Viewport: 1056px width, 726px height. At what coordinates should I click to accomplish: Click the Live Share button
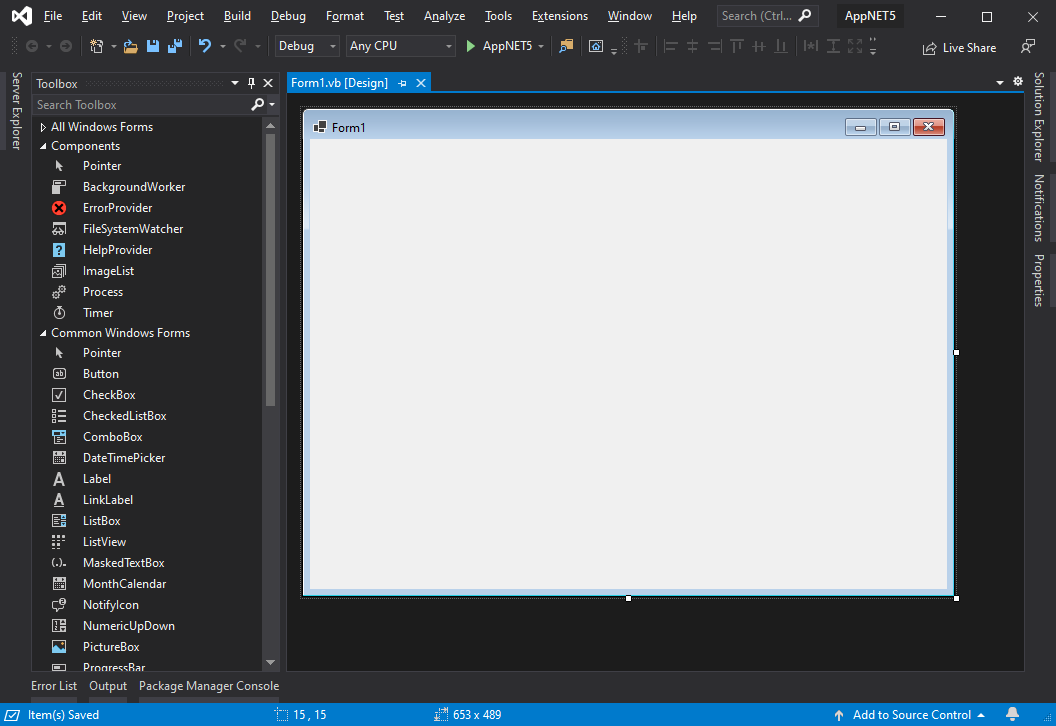(959, 48)
